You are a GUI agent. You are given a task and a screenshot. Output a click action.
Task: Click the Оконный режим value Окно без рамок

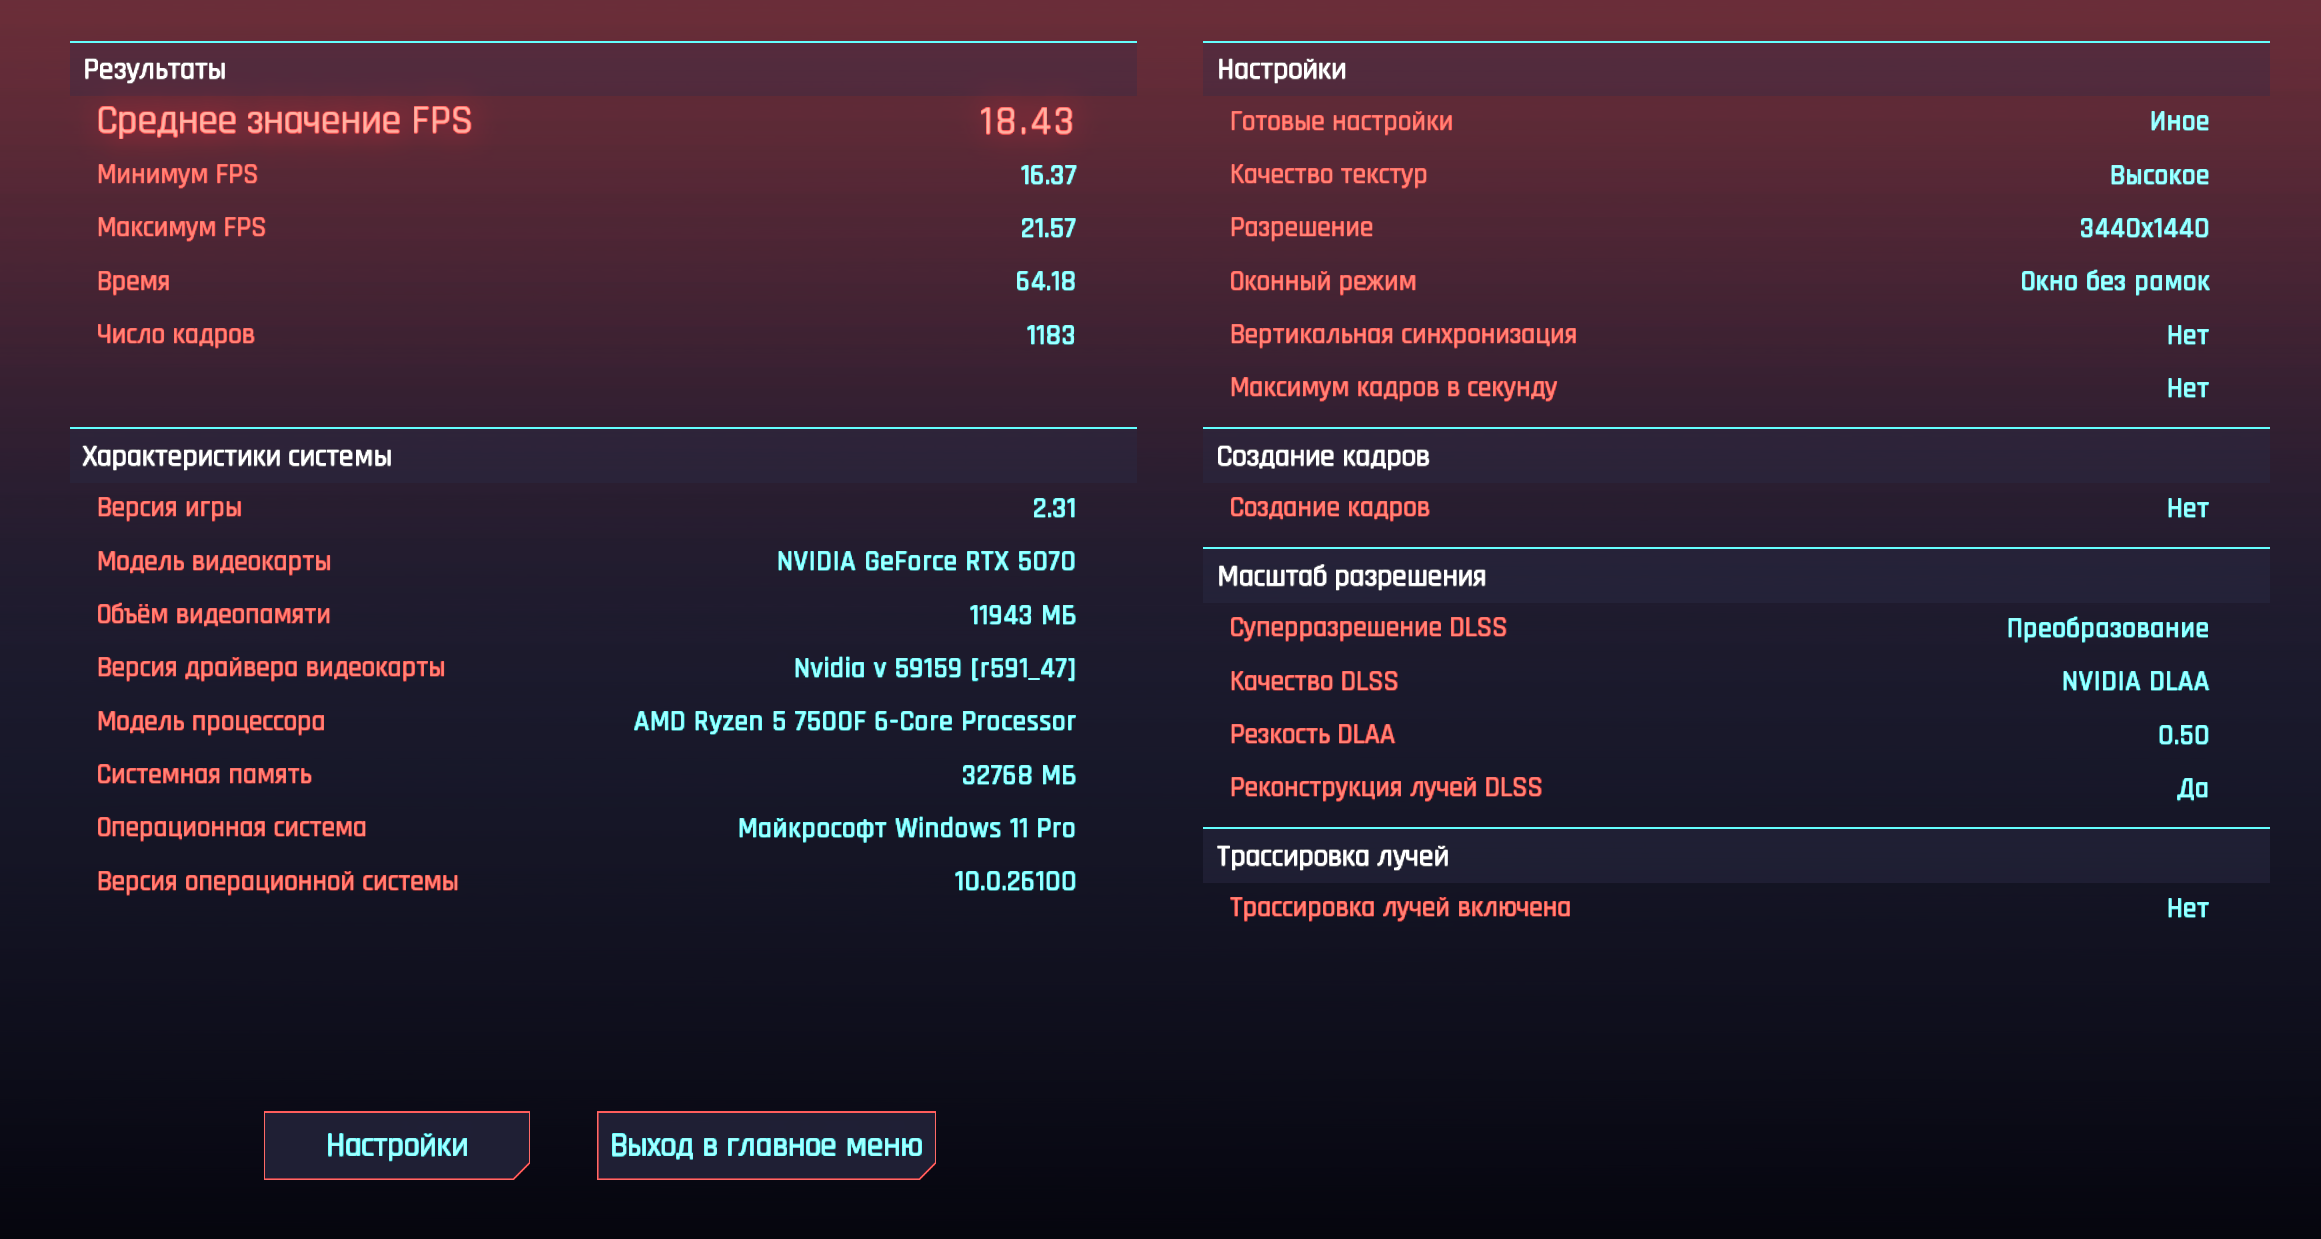click(x=2114, y=281)
